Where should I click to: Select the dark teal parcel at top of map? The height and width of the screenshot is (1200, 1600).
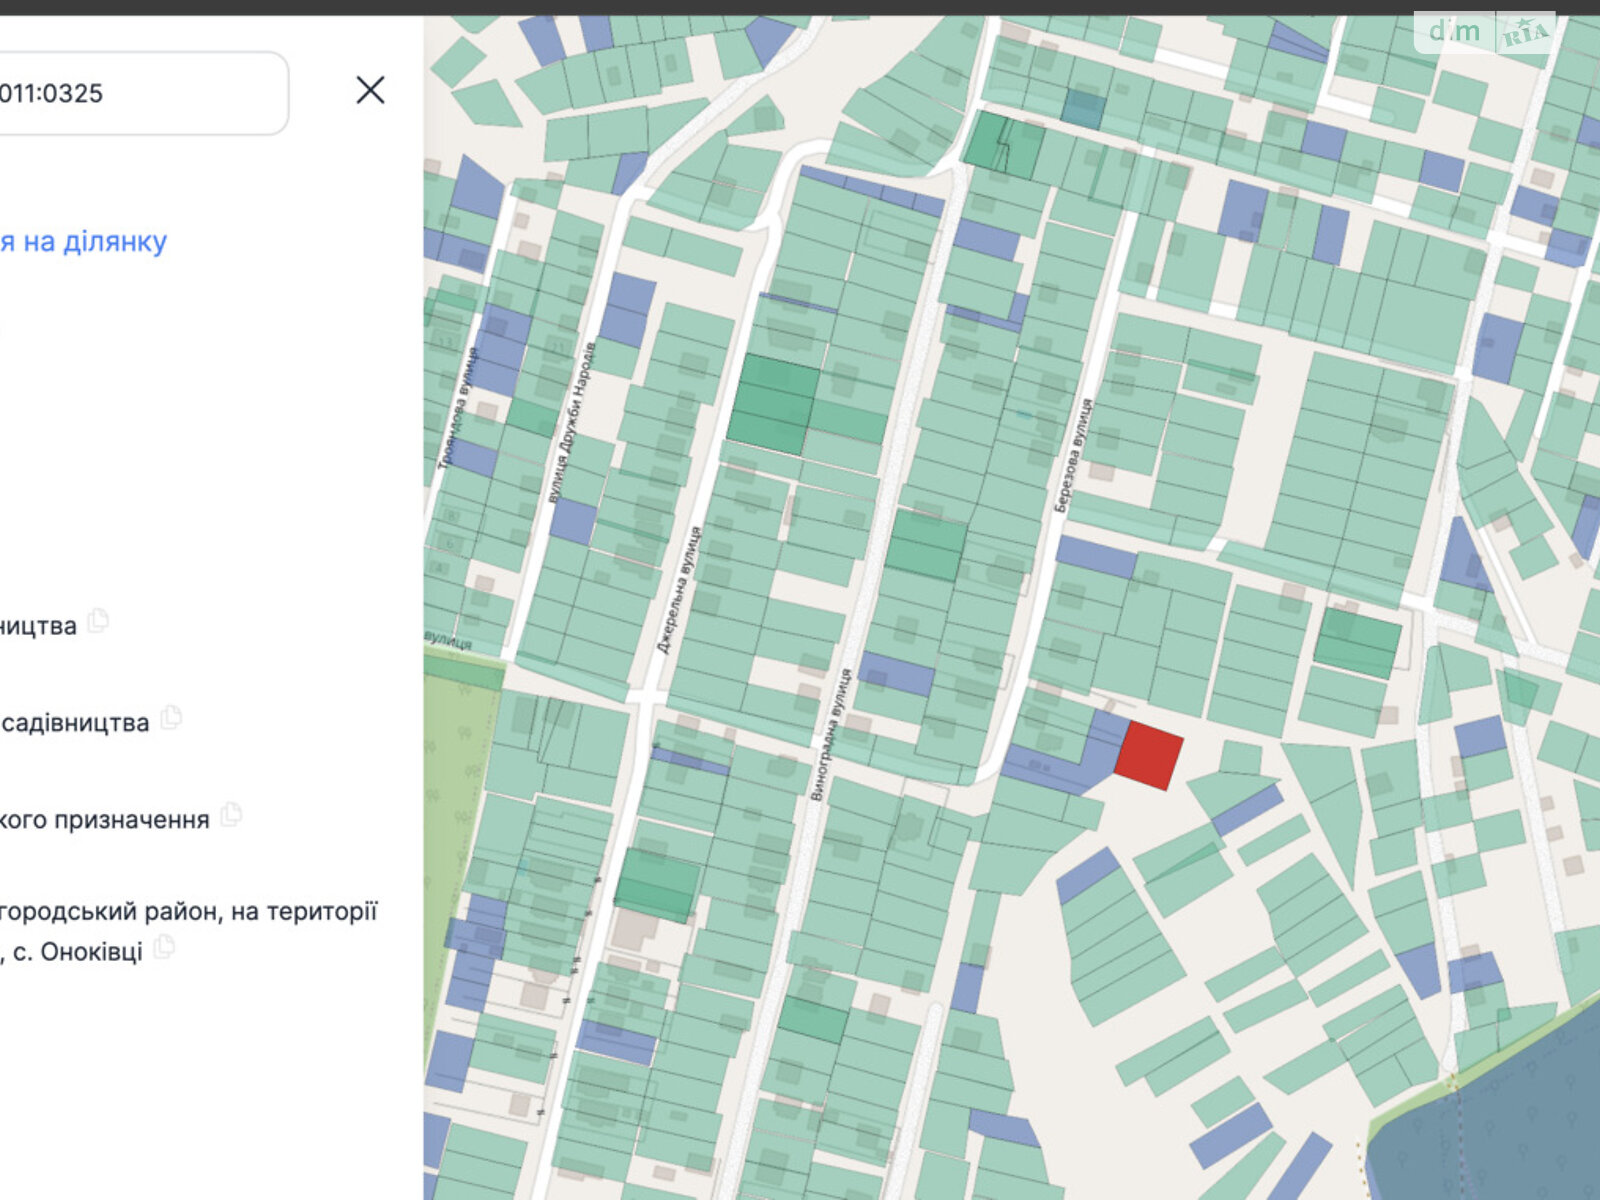coord(1084,109)
